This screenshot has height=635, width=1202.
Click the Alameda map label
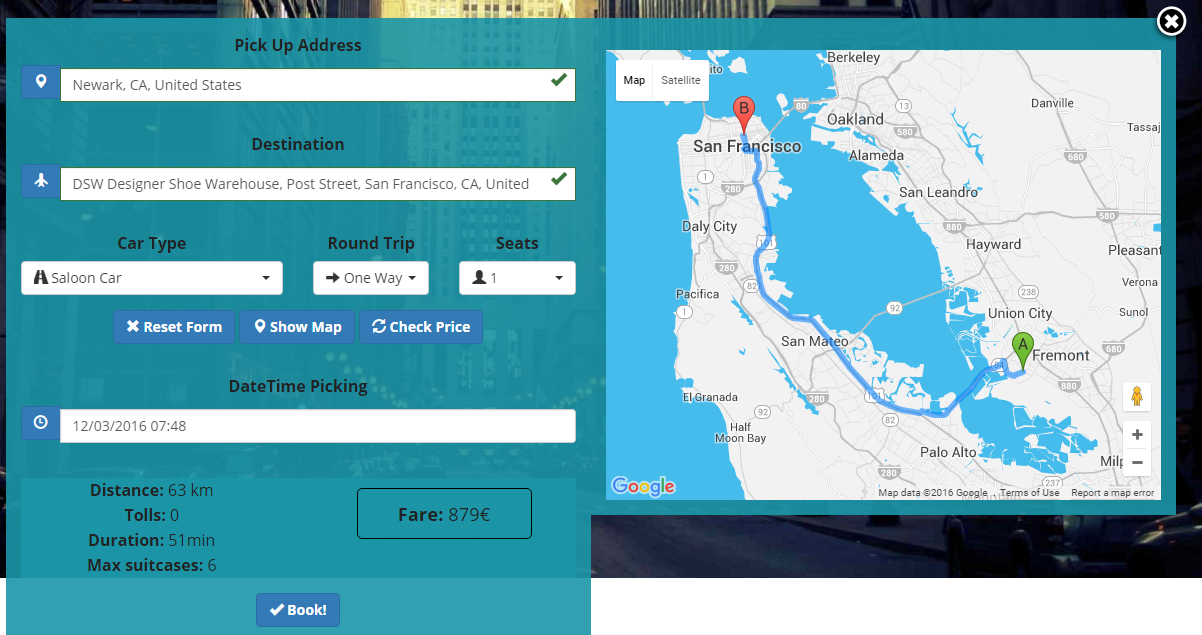(x=876, y=155)
